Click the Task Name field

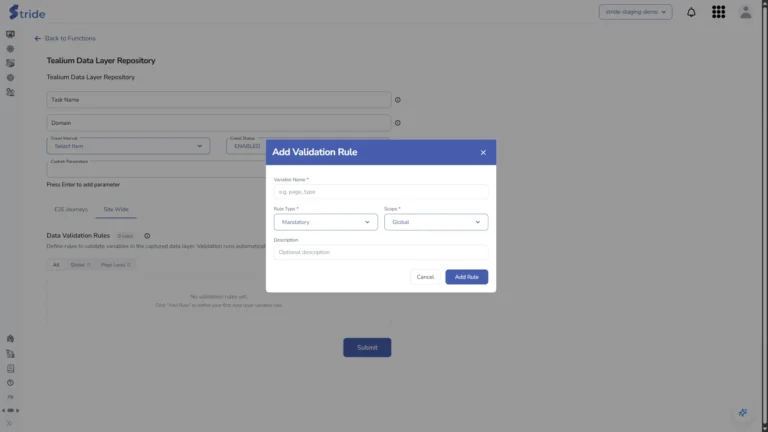click(218, 99)
